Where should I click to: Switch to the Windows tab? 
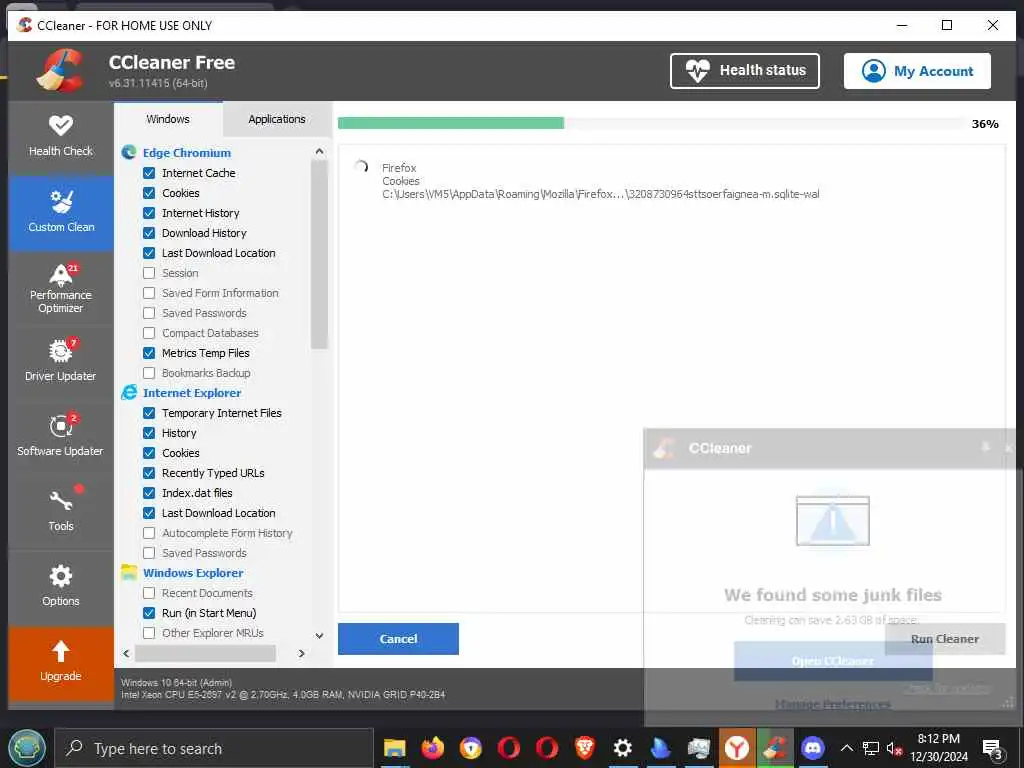pyautogui.click(x=168, y=119)
